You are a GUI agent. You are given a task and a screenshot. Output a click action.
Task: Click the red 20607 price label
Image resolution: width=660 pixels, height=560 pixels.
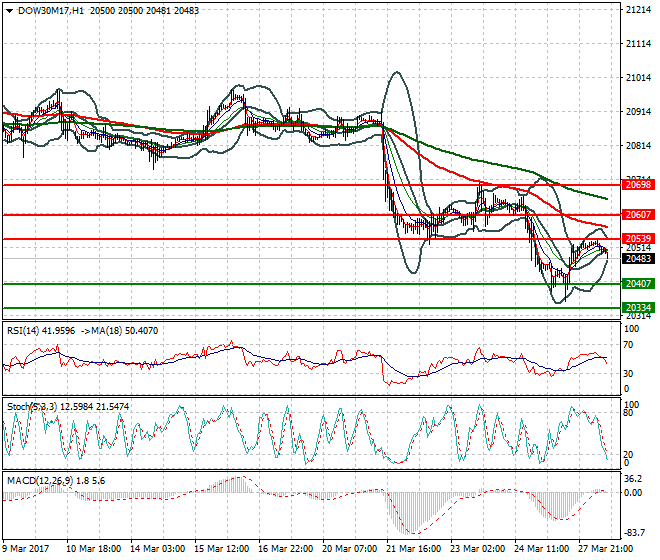point(638,215)
